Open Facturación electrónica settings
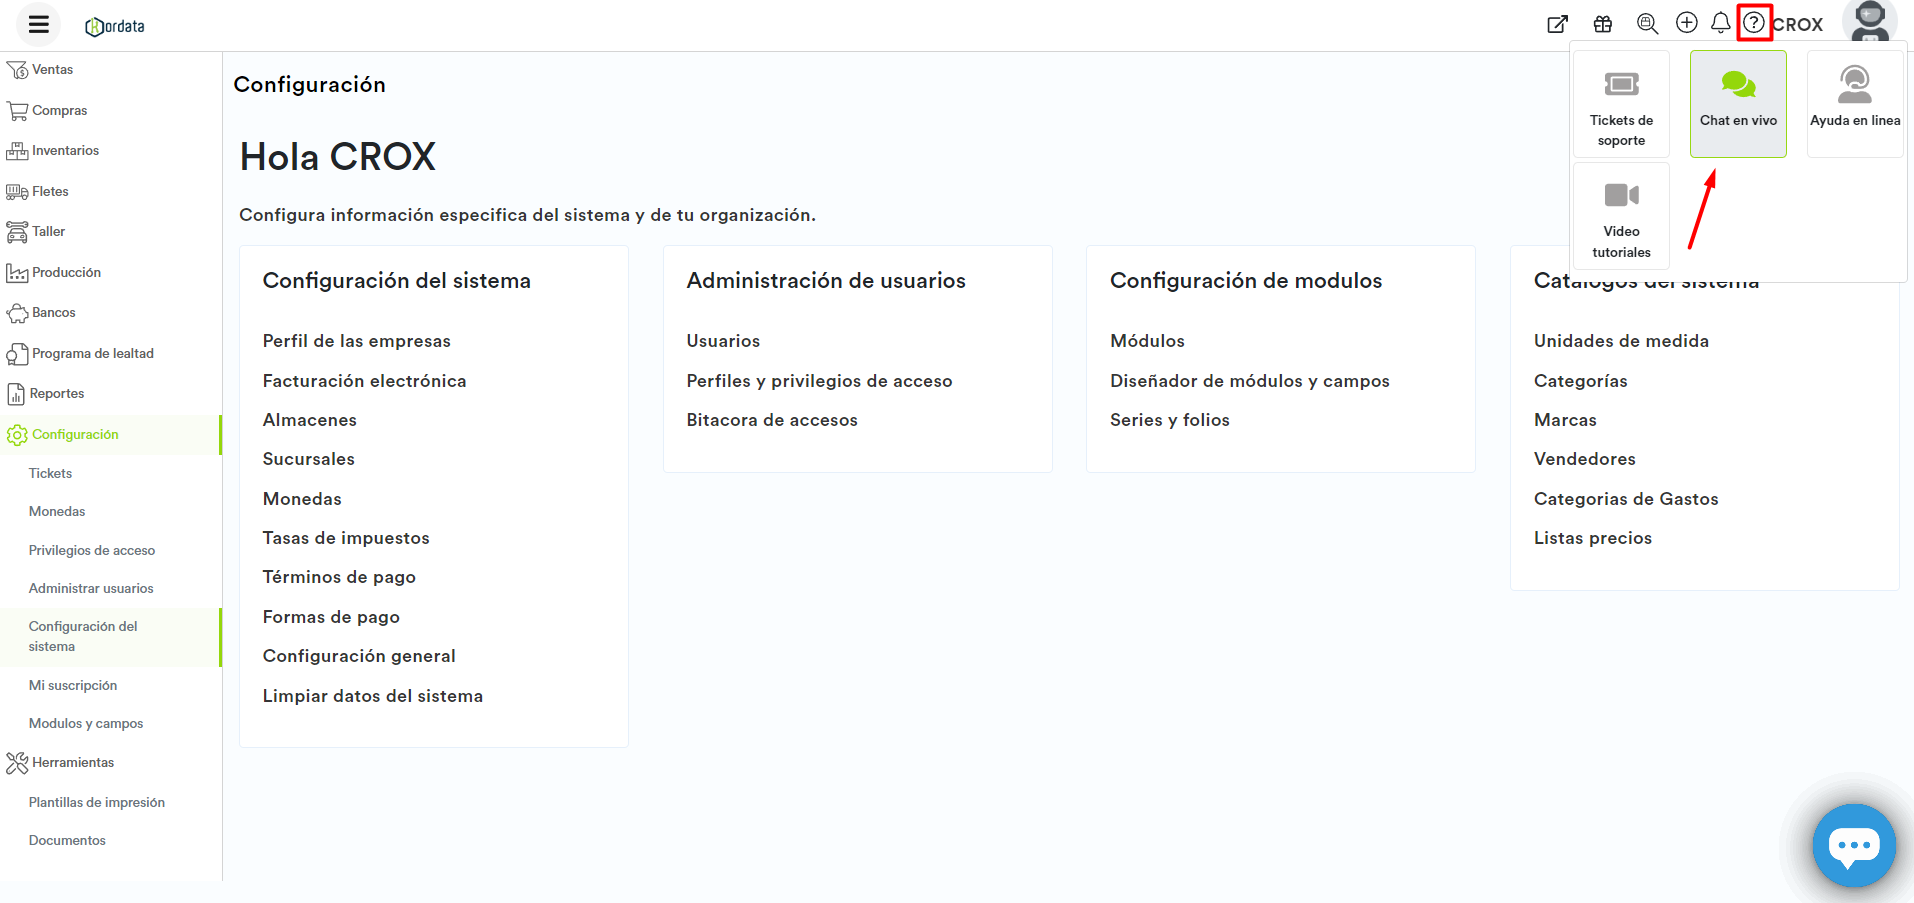The width and height of the screenshot is (1914, 903). pyautogui.click(x=364, y=380)
